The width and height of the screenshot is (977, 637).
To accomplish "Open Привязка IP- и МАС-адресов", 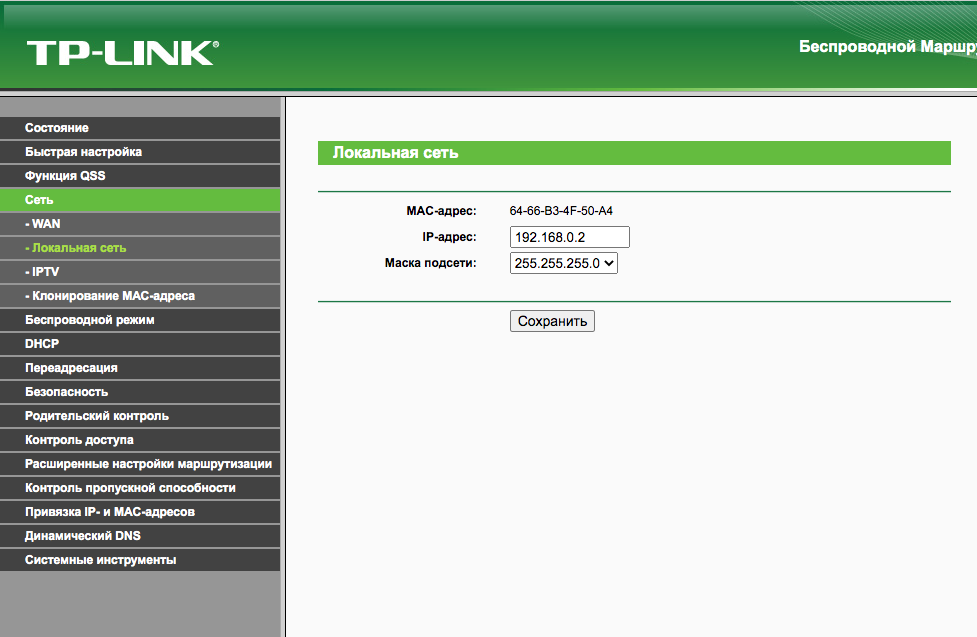I will [140, 512].
